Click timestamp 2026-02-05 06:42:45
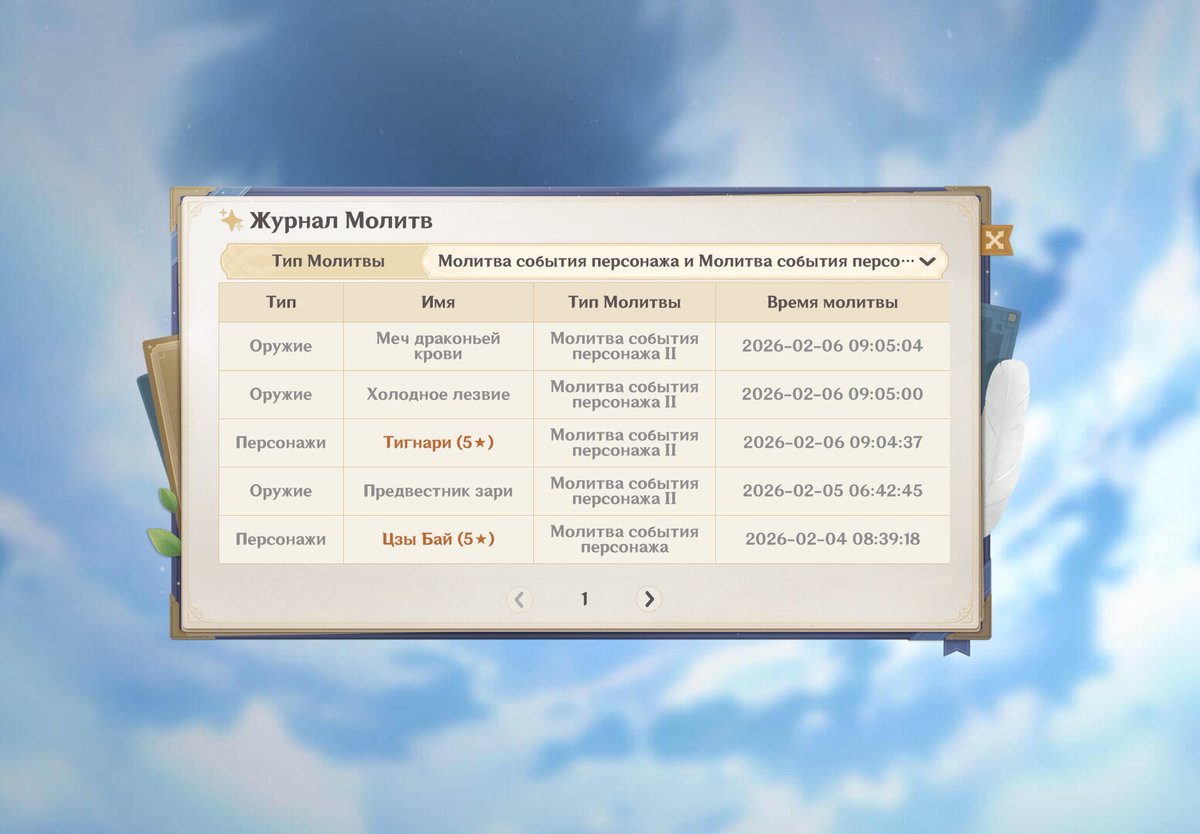The width and height of the screenshot is (1200, 834). [x=832, y=491]
